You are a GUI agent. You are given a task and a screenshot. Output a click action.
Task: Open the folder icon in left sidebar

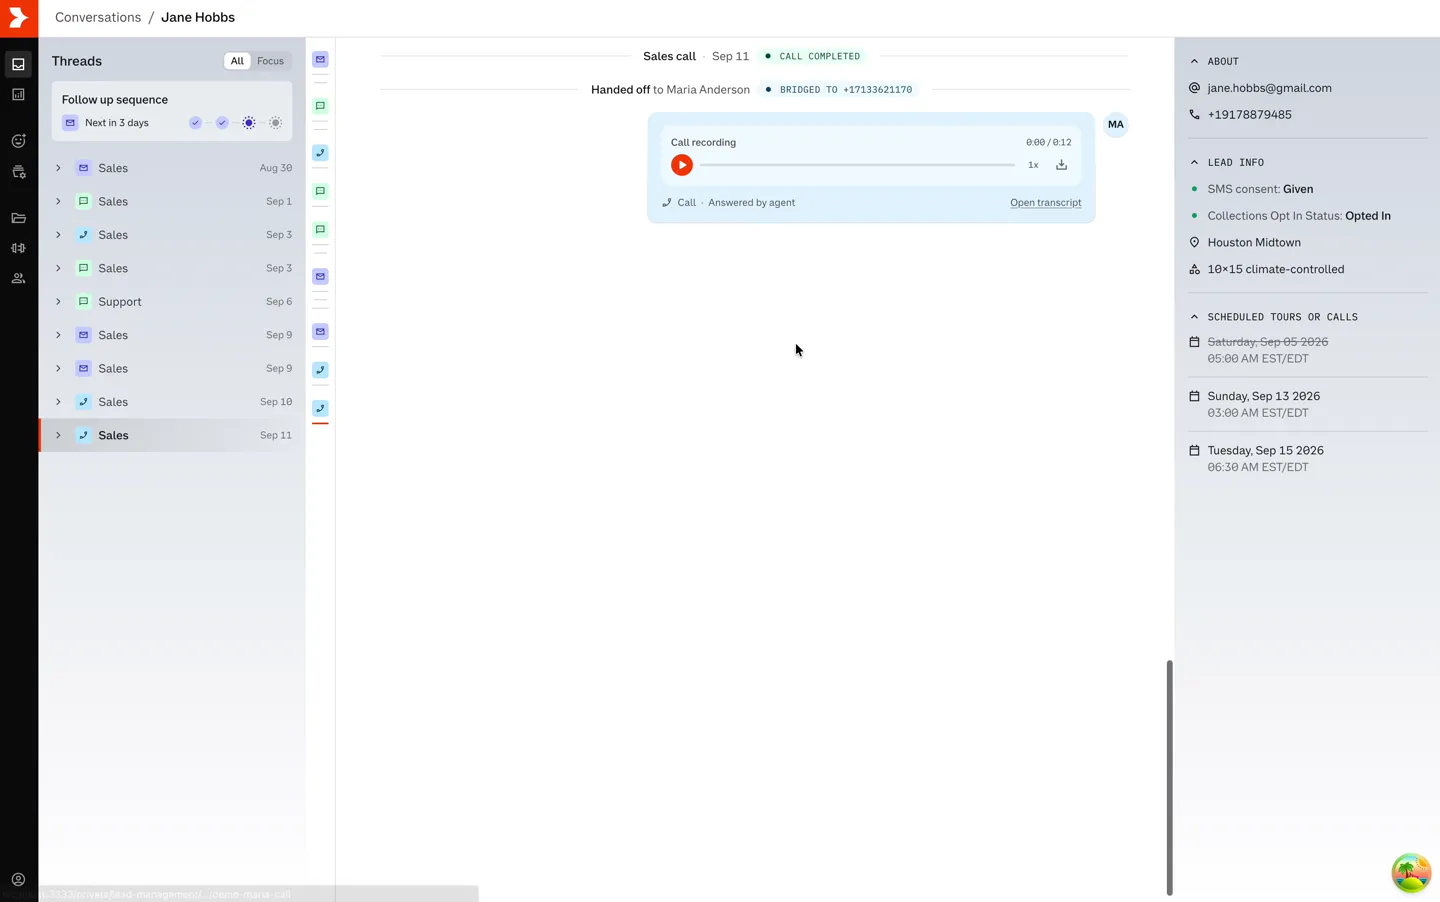coord(18,218)
